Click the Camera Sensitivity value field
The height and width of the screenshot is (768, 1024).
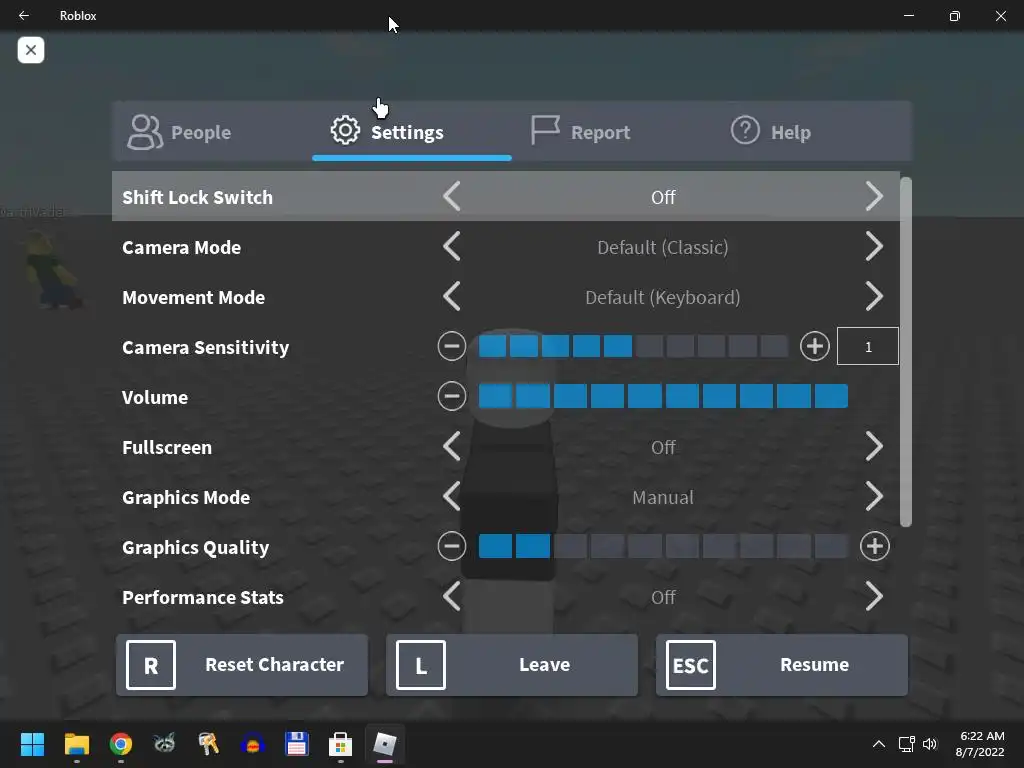[868, 346]
